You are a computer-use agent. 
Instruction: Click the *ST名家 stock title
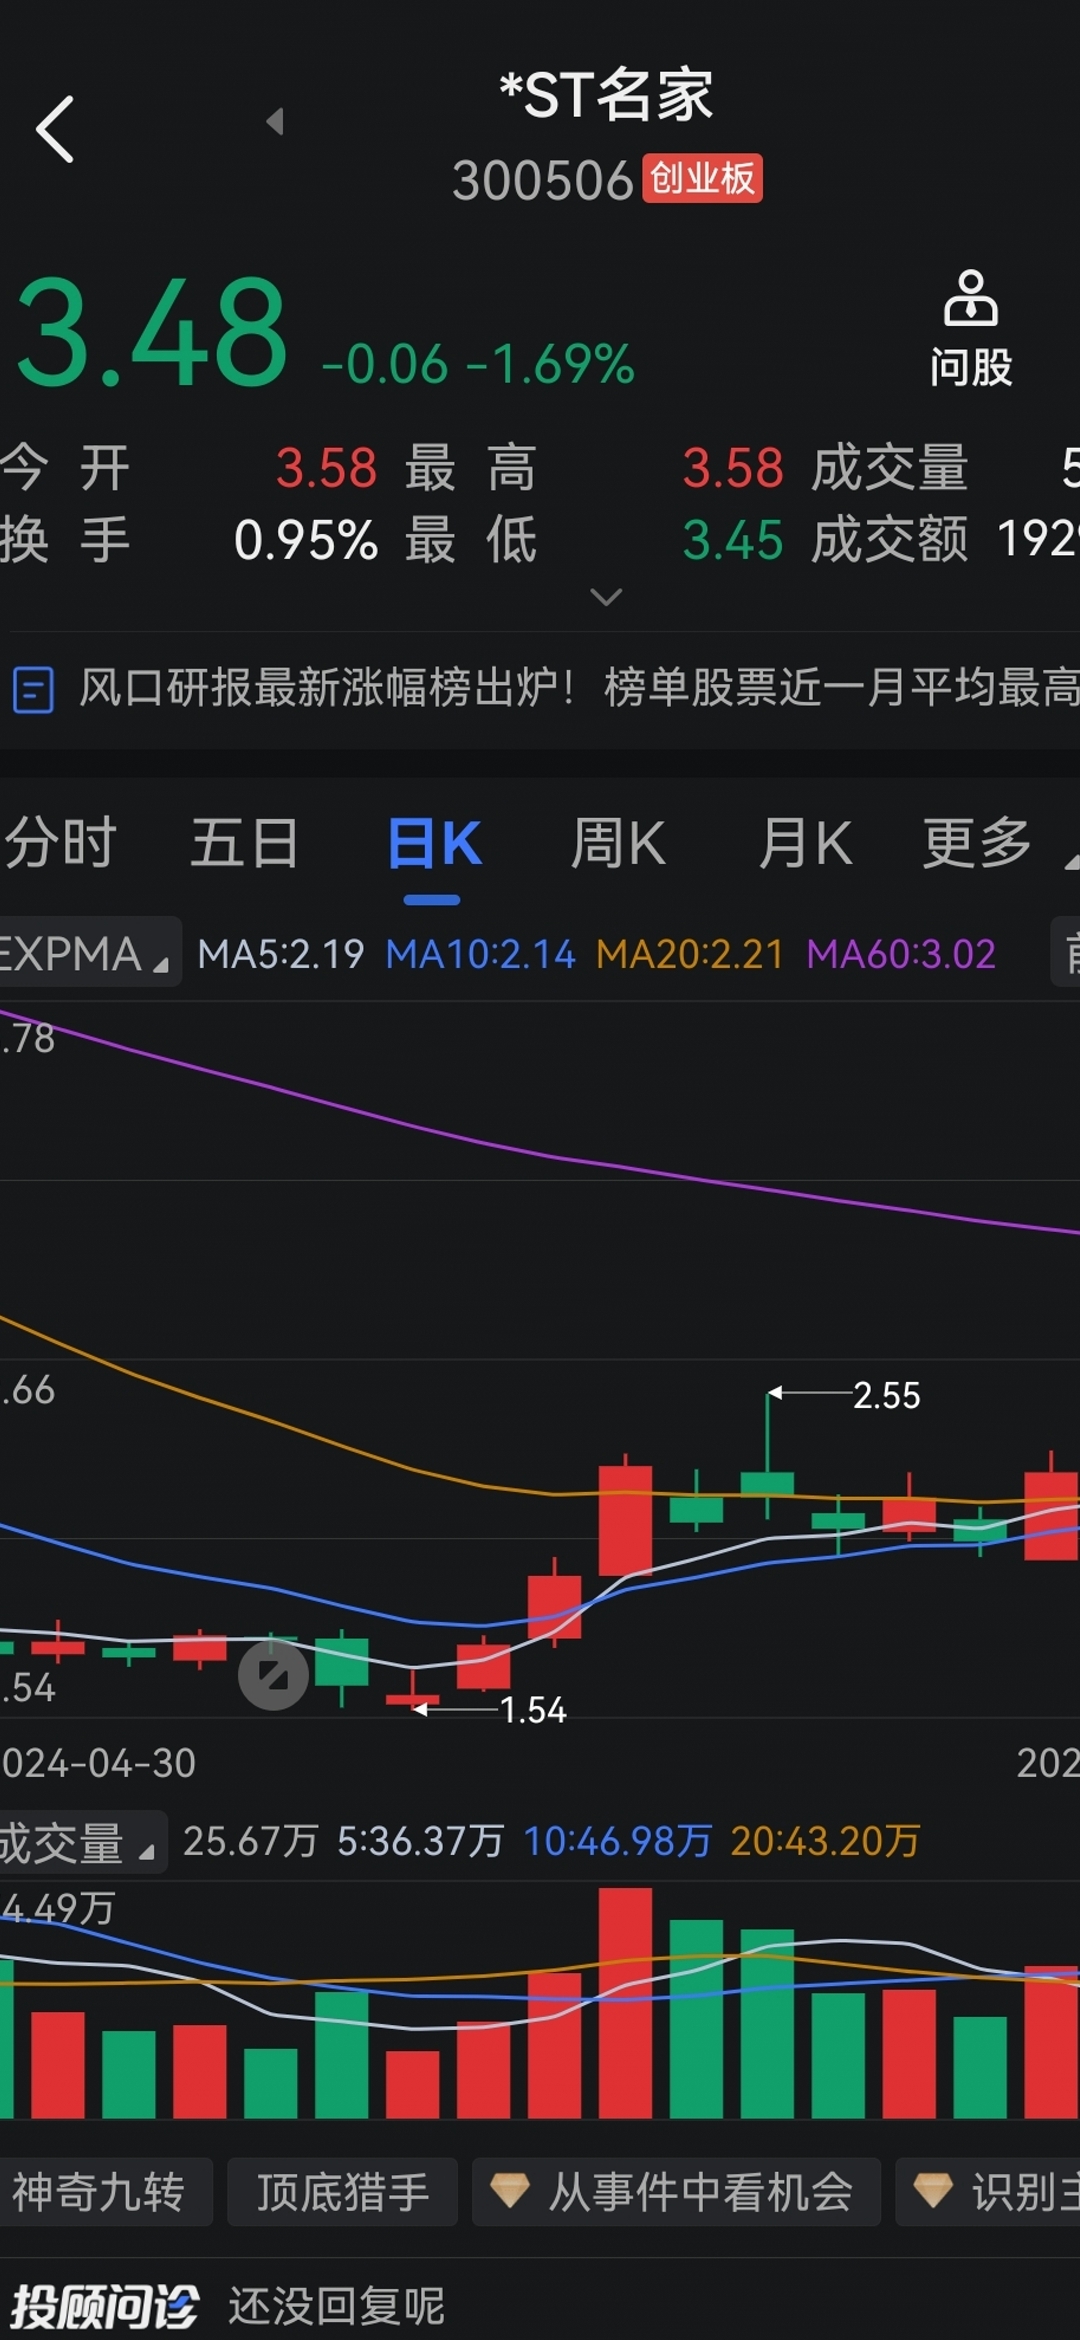[x=606, y=95]
